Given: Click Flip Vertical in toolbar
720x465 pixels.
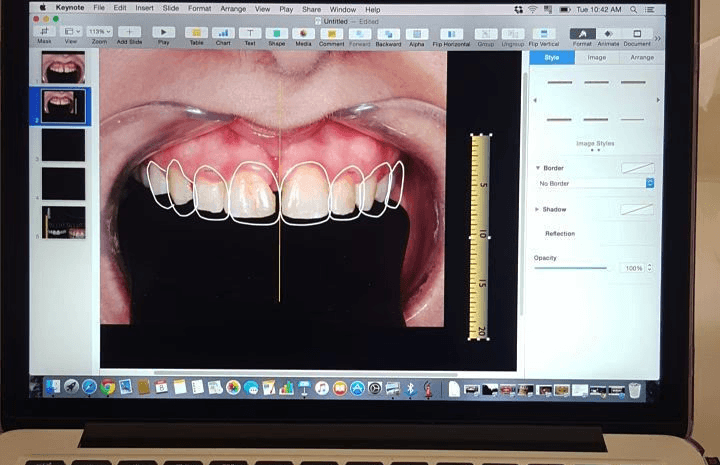Looking at the screenshot, I should 544,34.
